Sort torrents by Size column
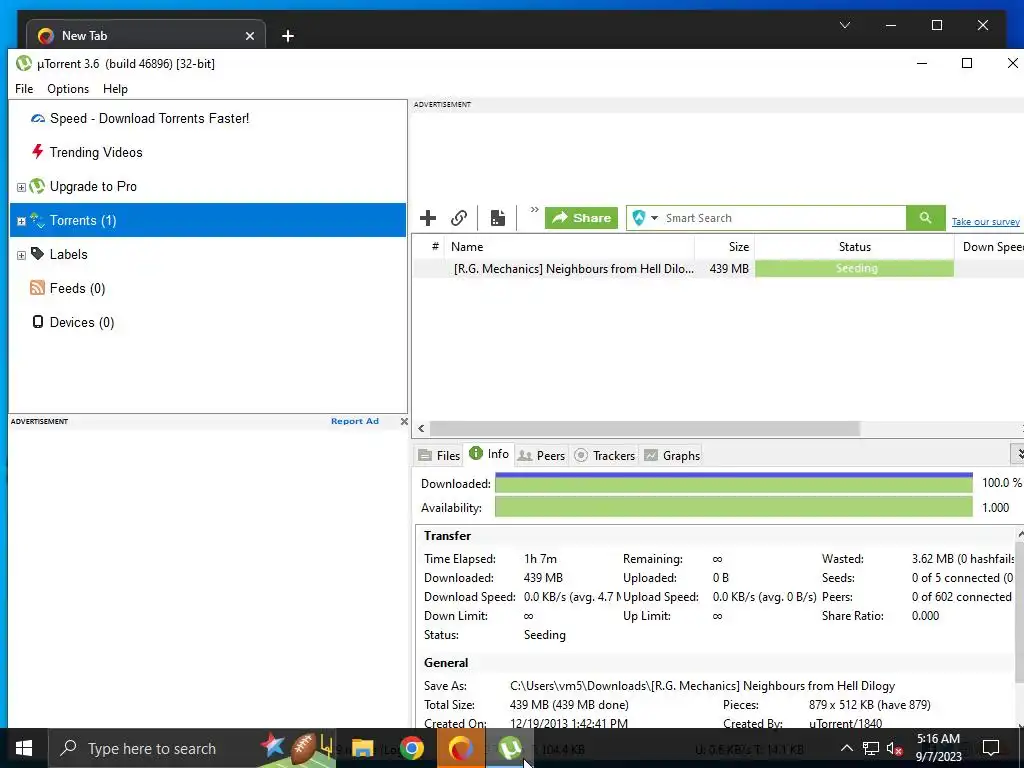Viewport: 1024px width, 768px height. (724, 247)
